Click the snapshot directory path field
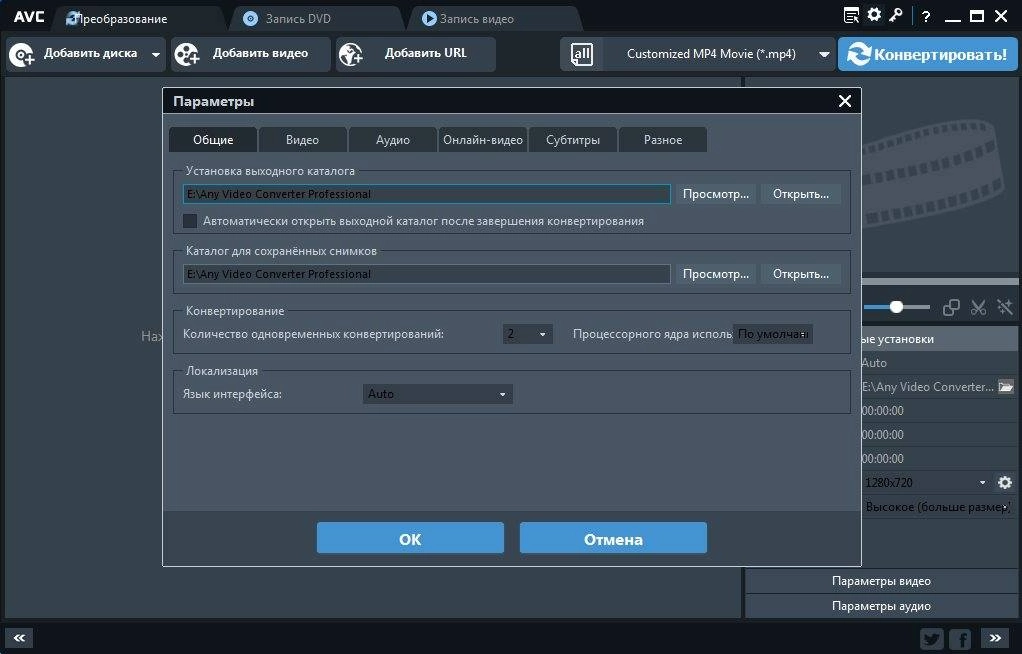Screen dimensions: 1022x654 (x=427, y=274)
